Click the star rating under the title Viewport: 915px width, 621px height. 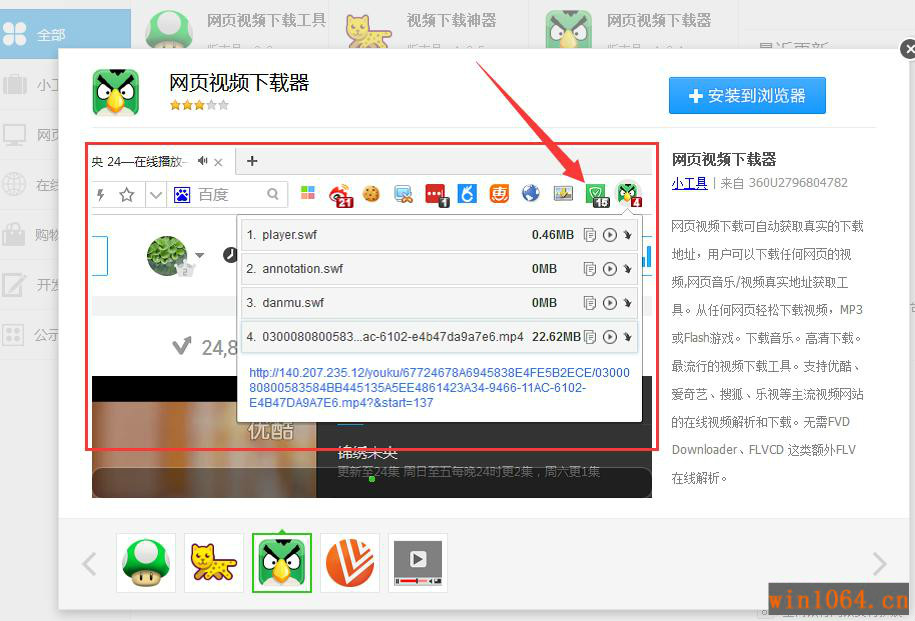pyautogui.click(x=199, y=105)
